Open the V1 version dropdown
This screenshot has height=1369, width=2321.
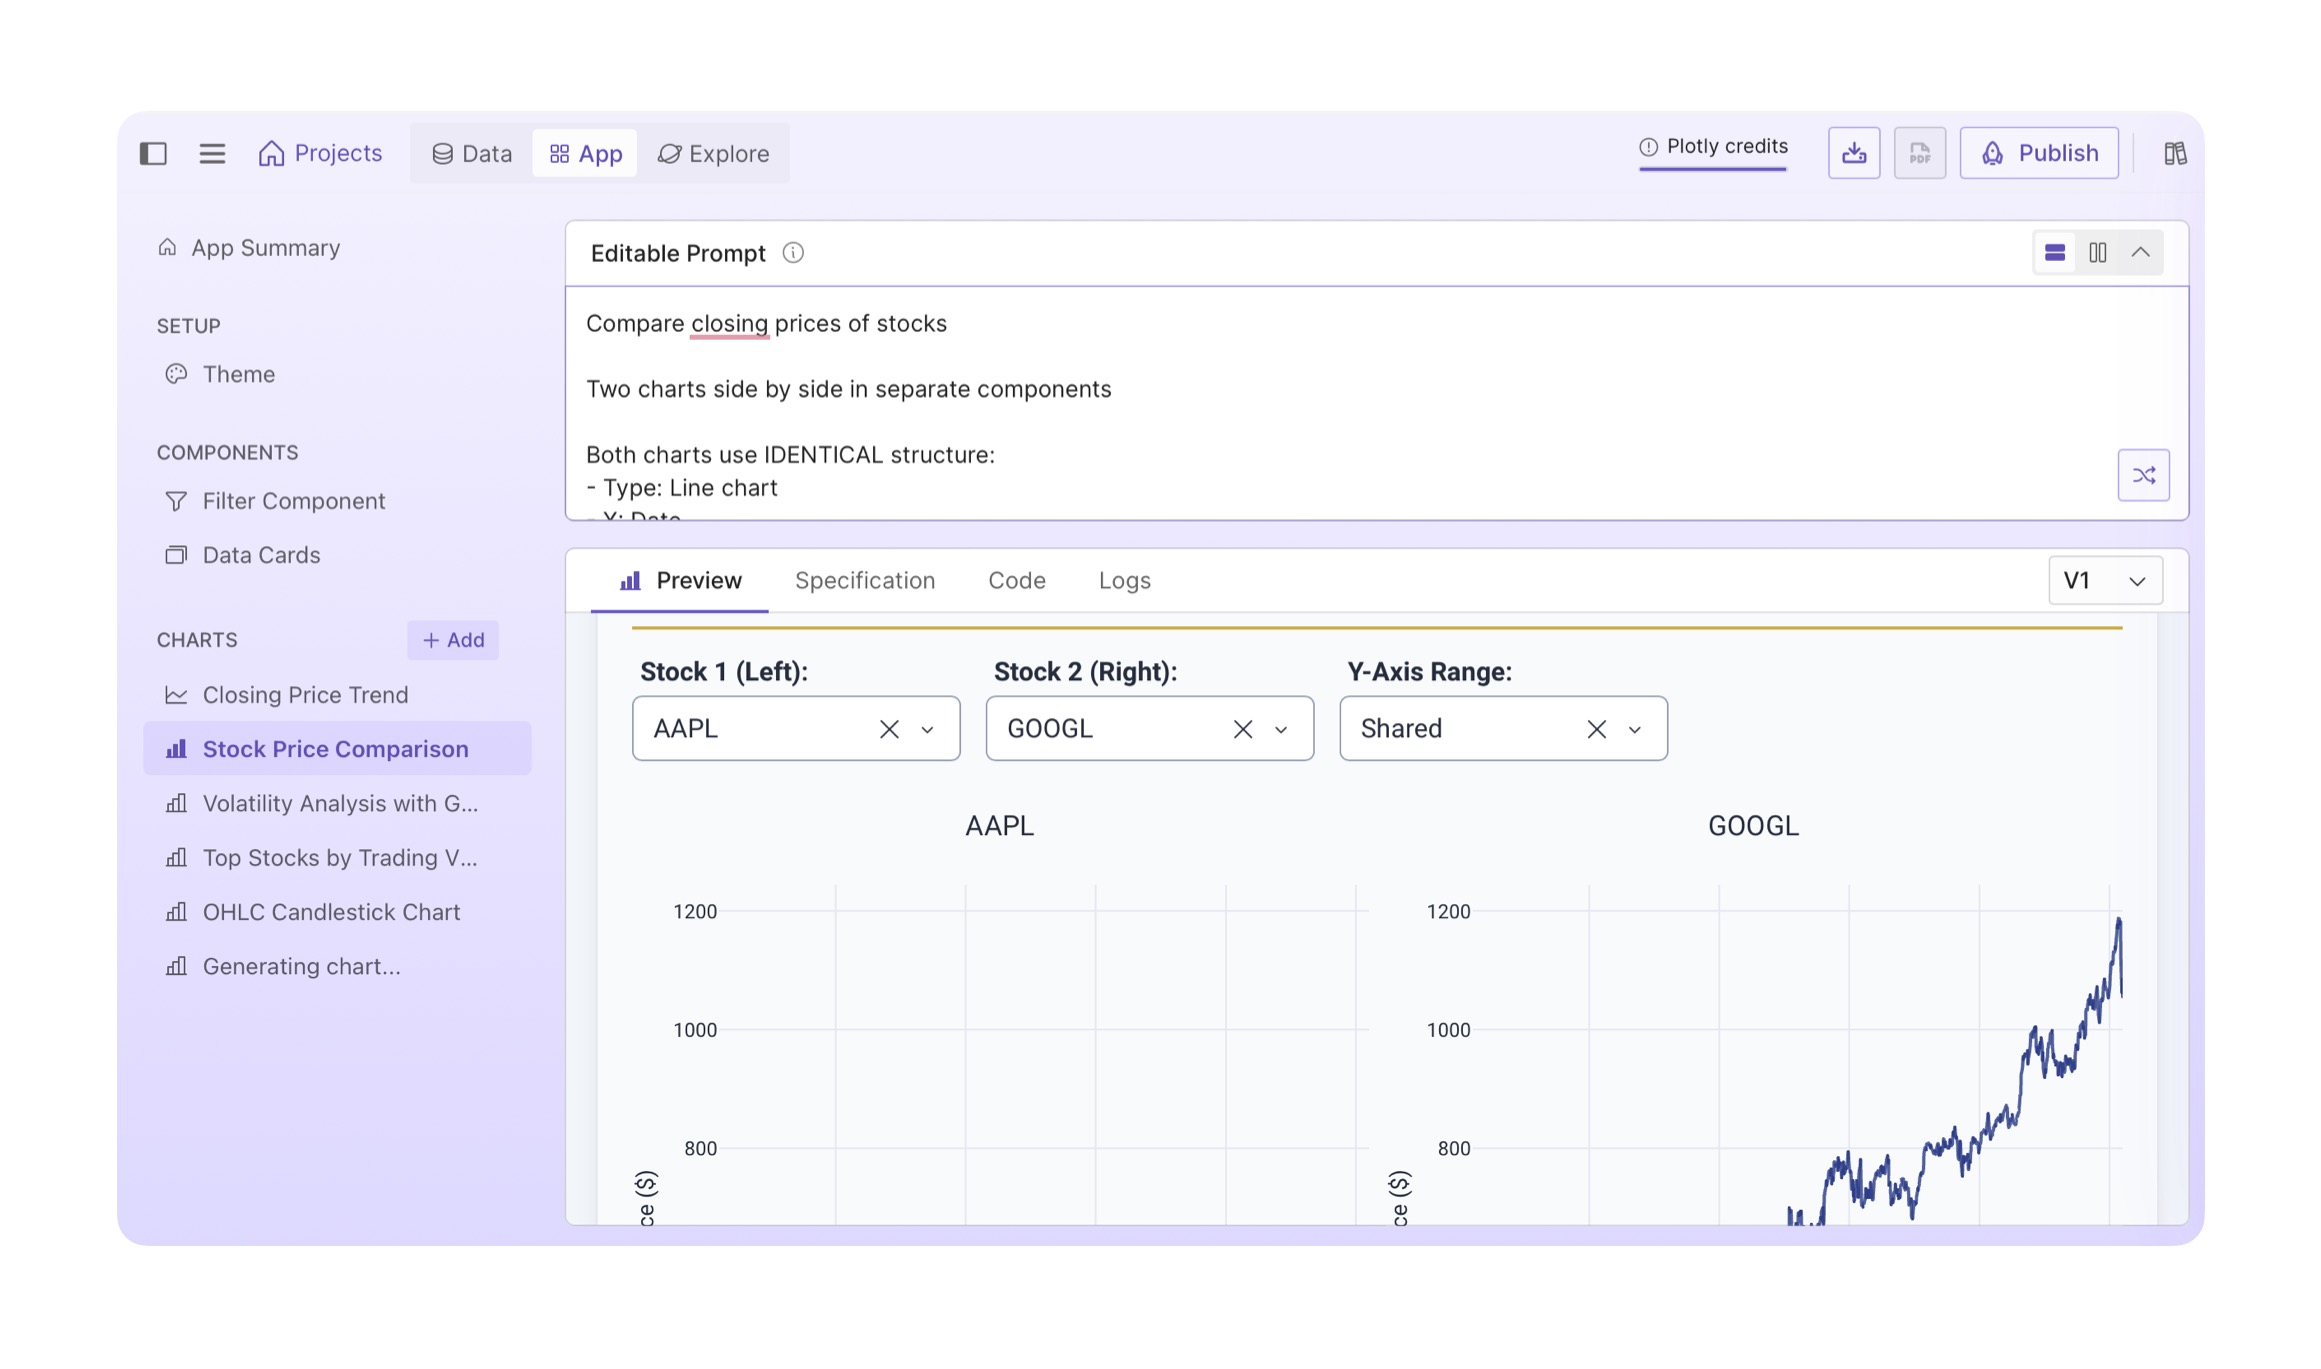2105,581
